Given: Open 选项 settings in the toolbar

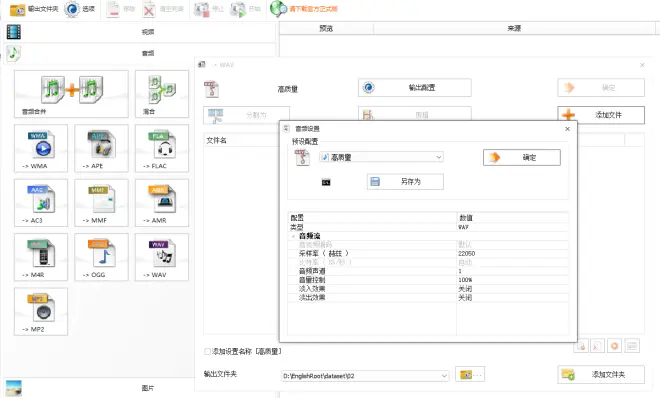Looking at the screenshot, I should click(x=80, y=9).
